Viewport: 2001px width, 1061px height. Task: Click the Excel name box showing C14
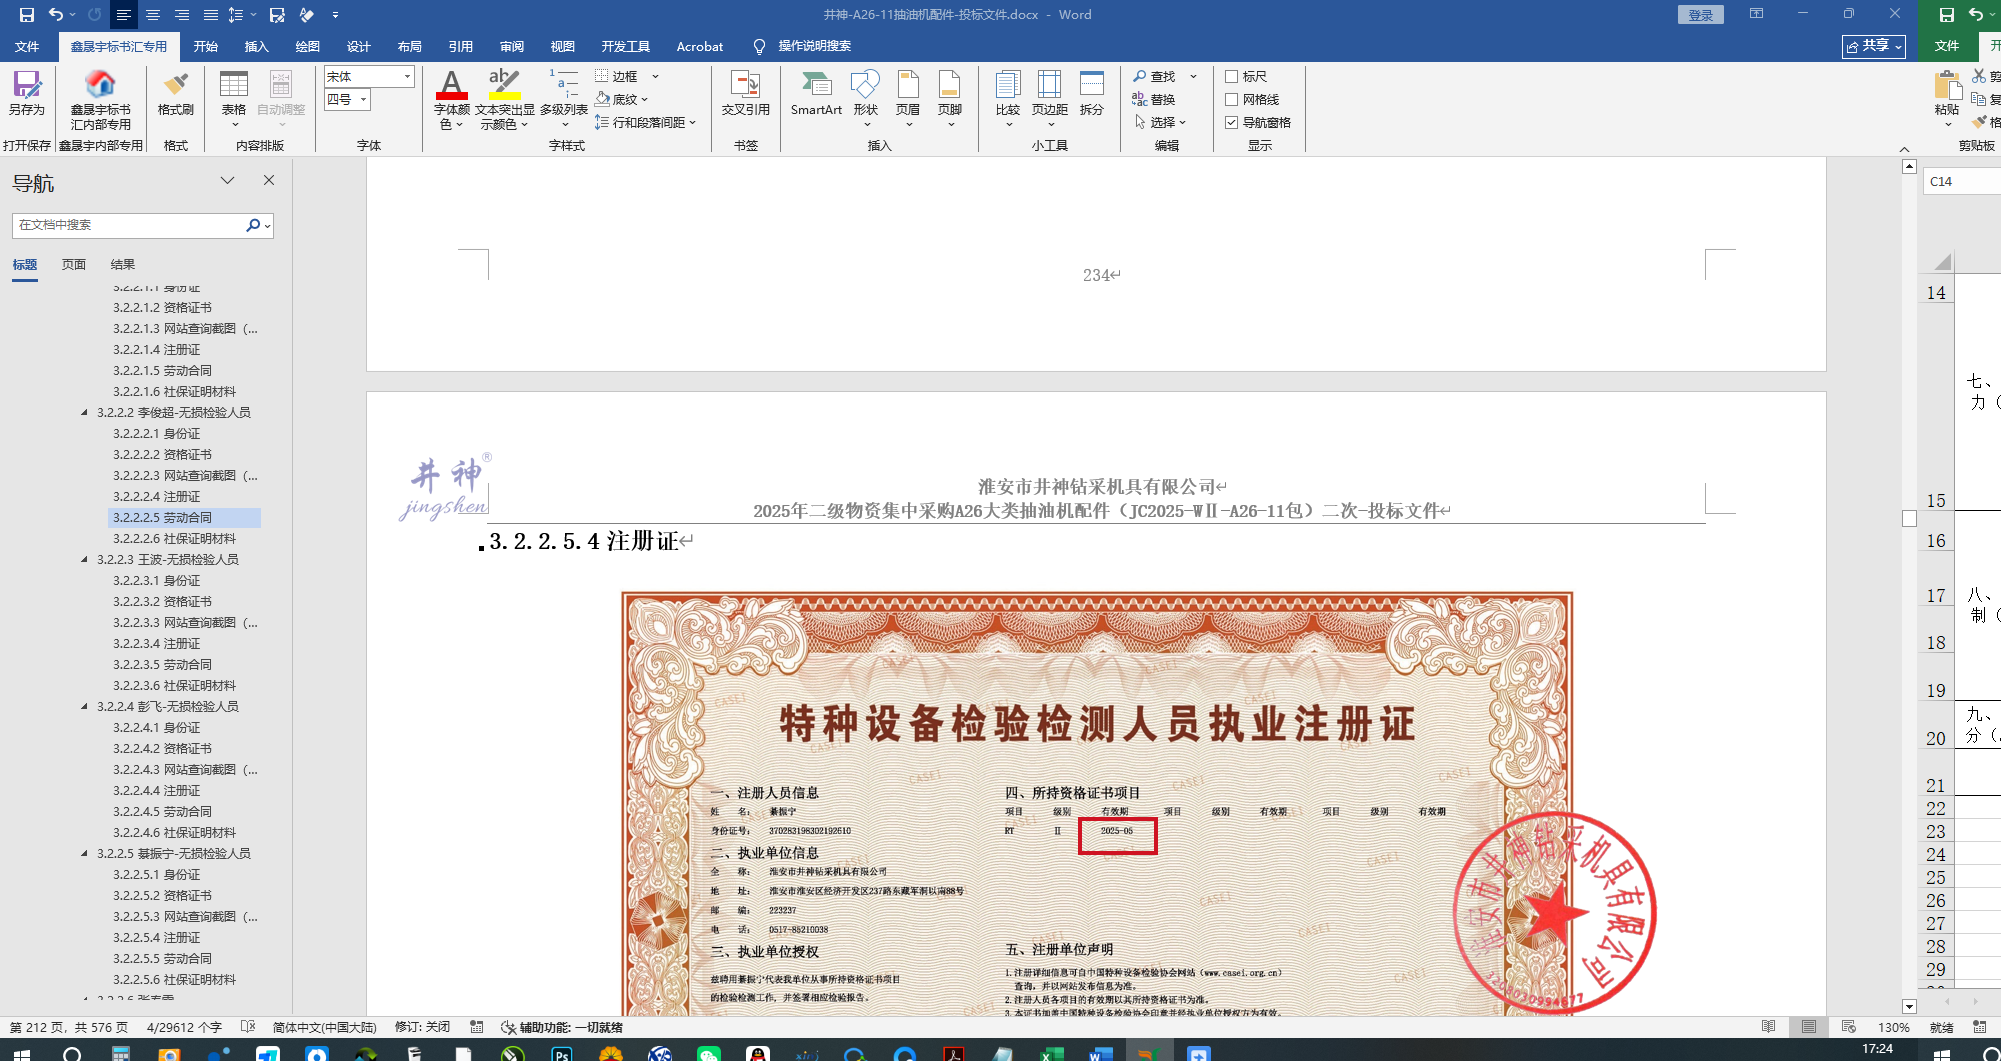pyautogui.click(x=1960, y=181)
